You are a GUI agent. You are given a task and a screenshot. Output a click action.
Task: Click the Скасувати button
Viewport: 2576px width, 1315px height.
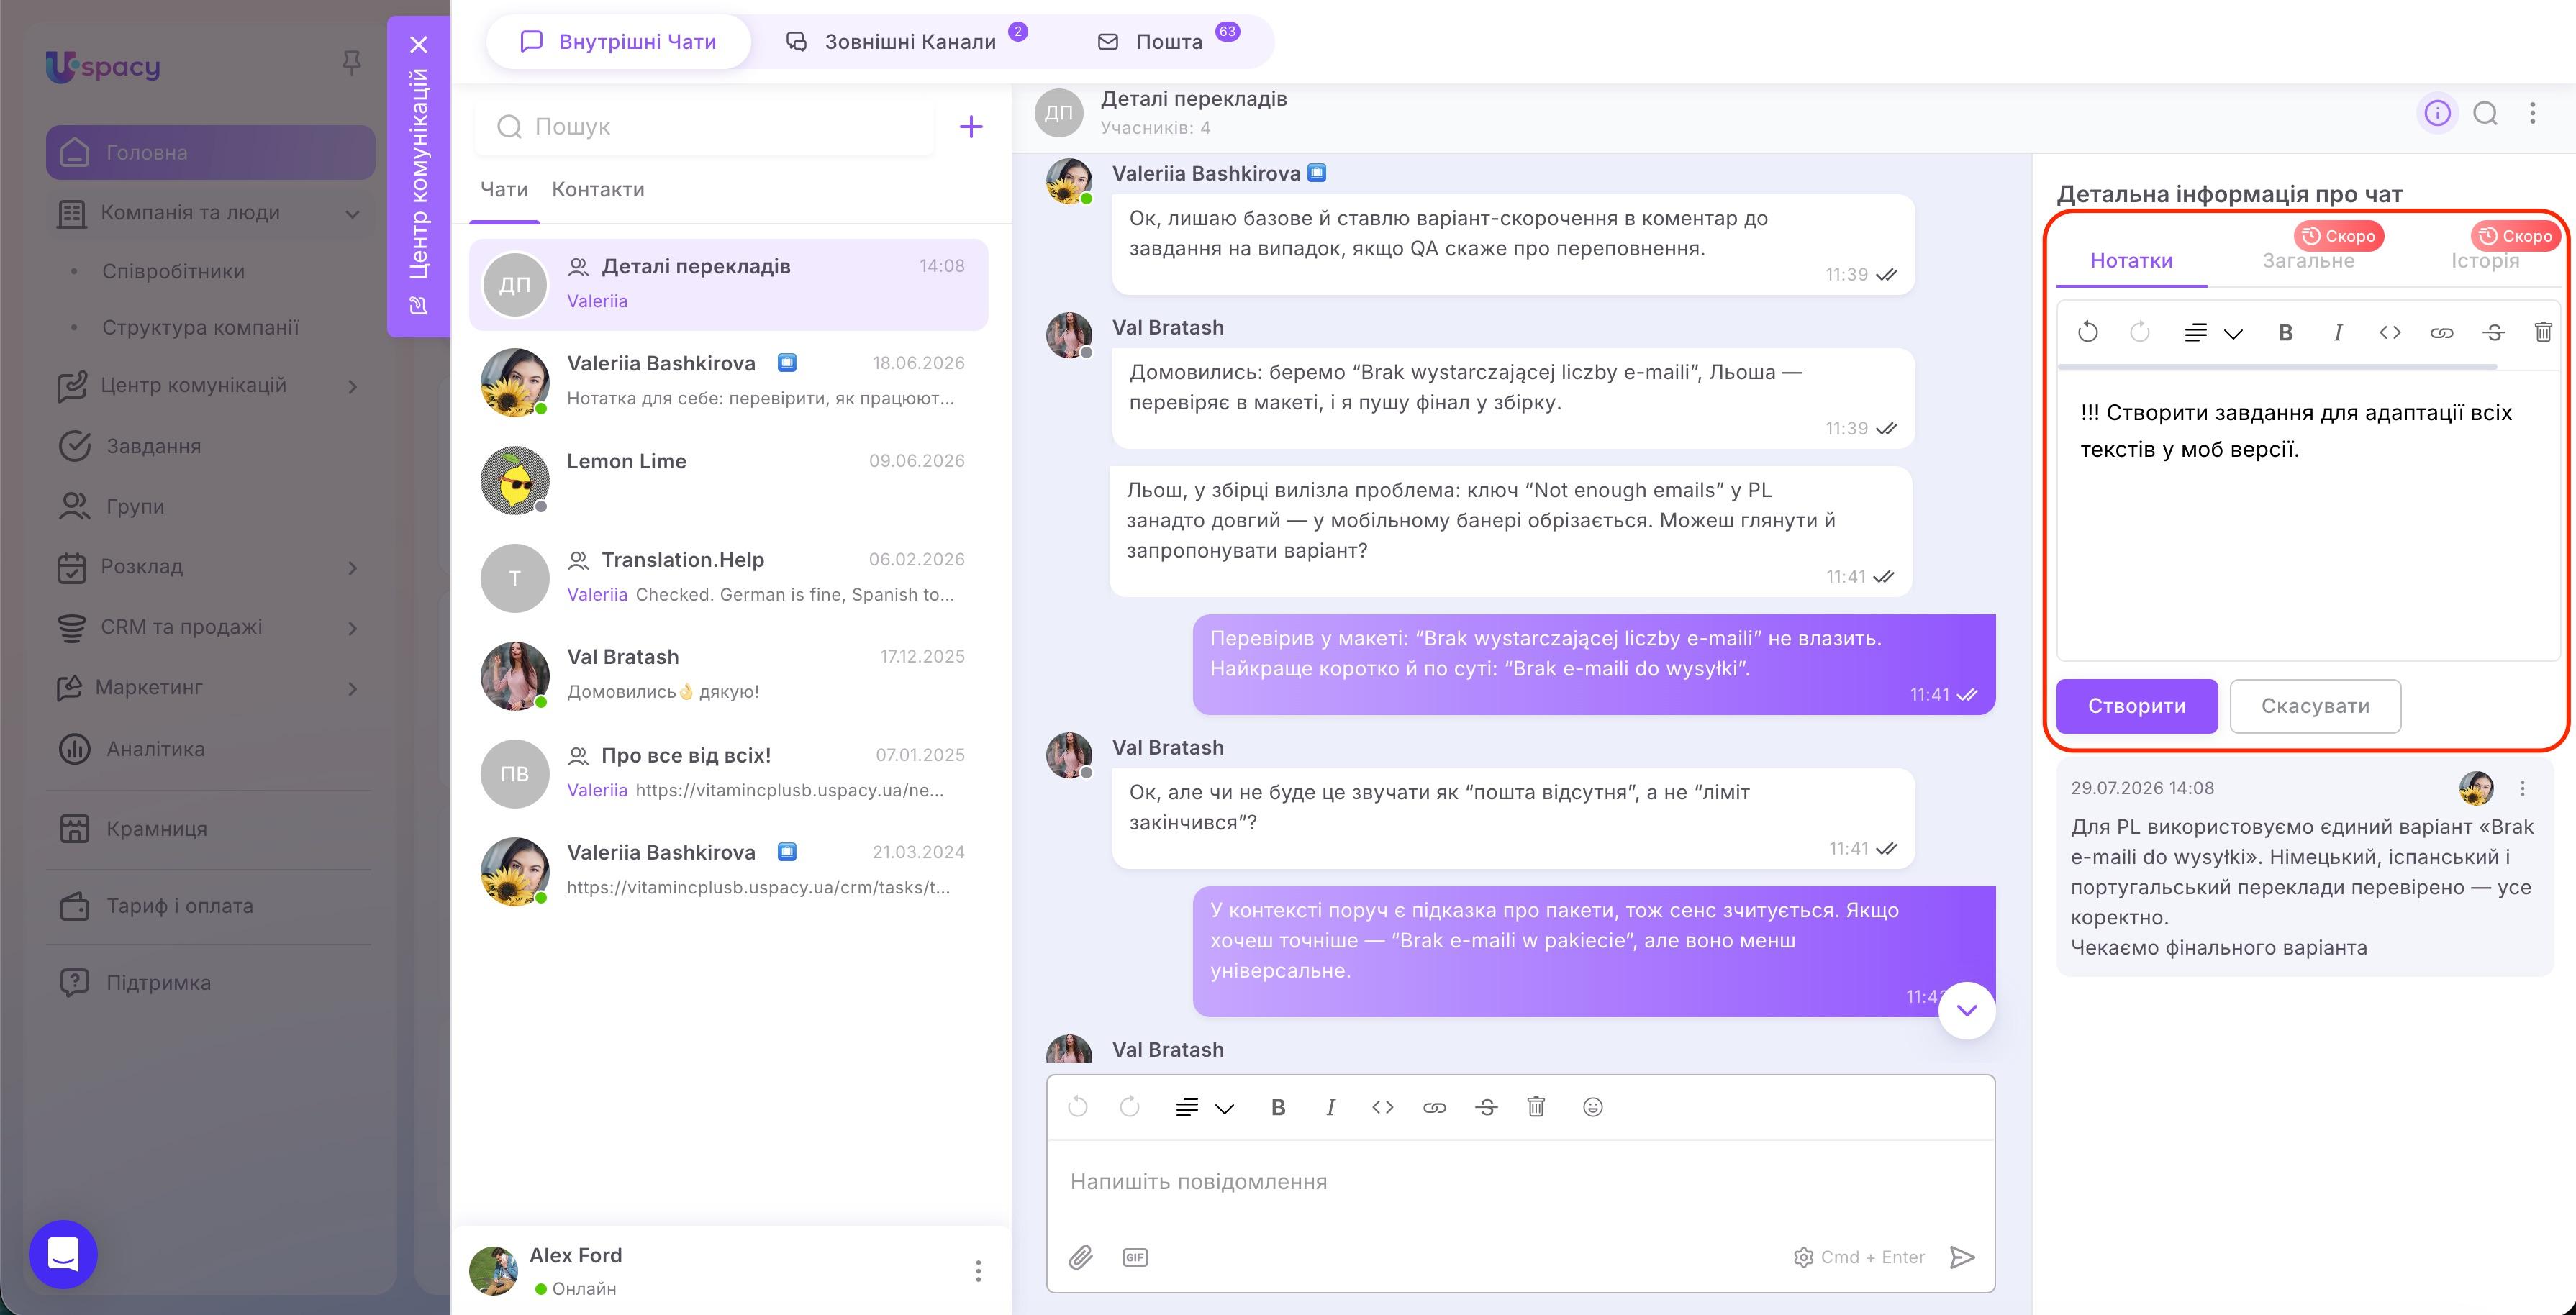(x=2315, y=706)
